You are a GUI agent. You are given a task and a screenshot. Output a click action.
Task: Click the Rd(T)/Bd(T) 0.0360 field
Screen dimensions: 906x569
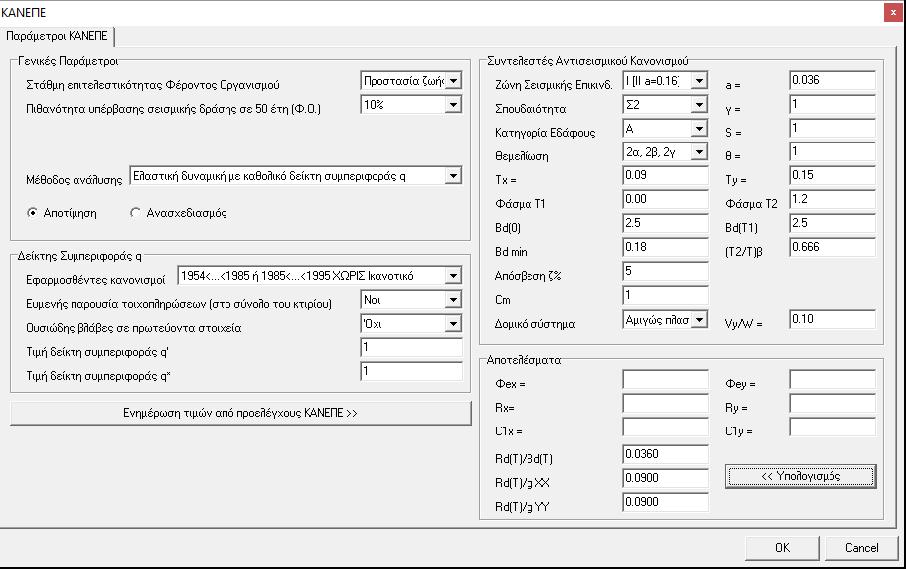pyautogui.click(x=665, y=454)
